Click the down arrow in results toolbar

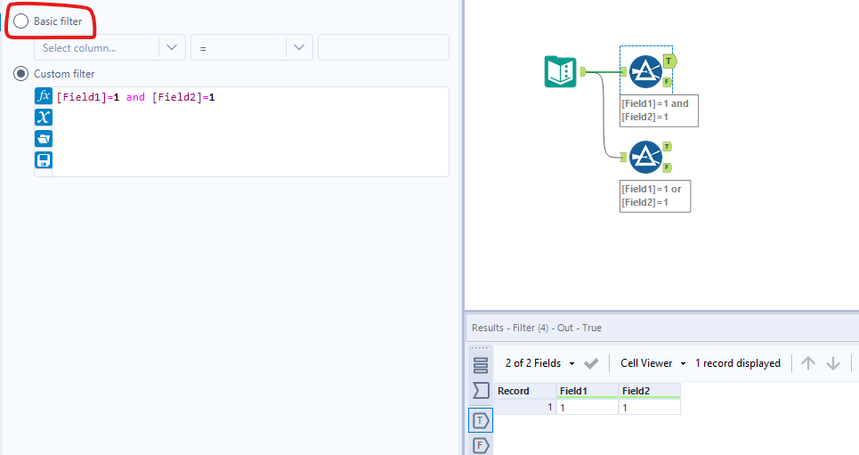[833, 363]
